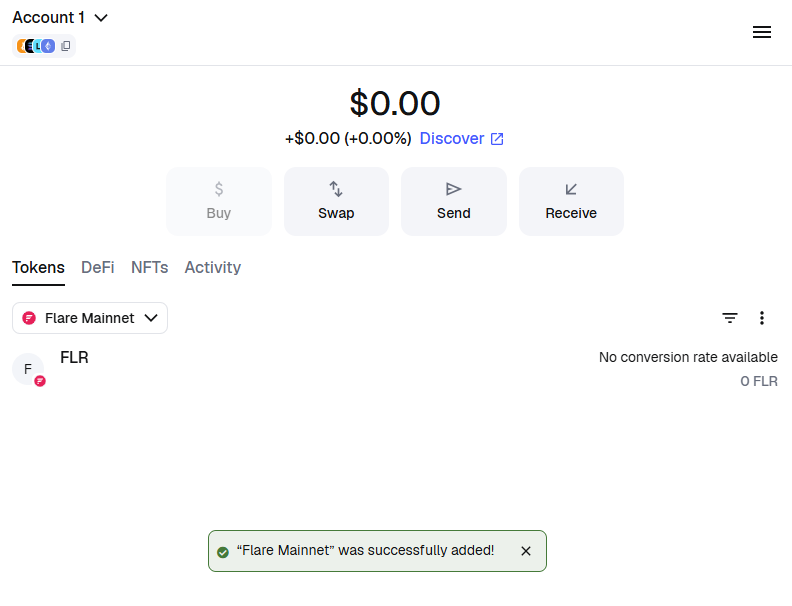Open the hamburger main menu

click(x=762, y=32)
